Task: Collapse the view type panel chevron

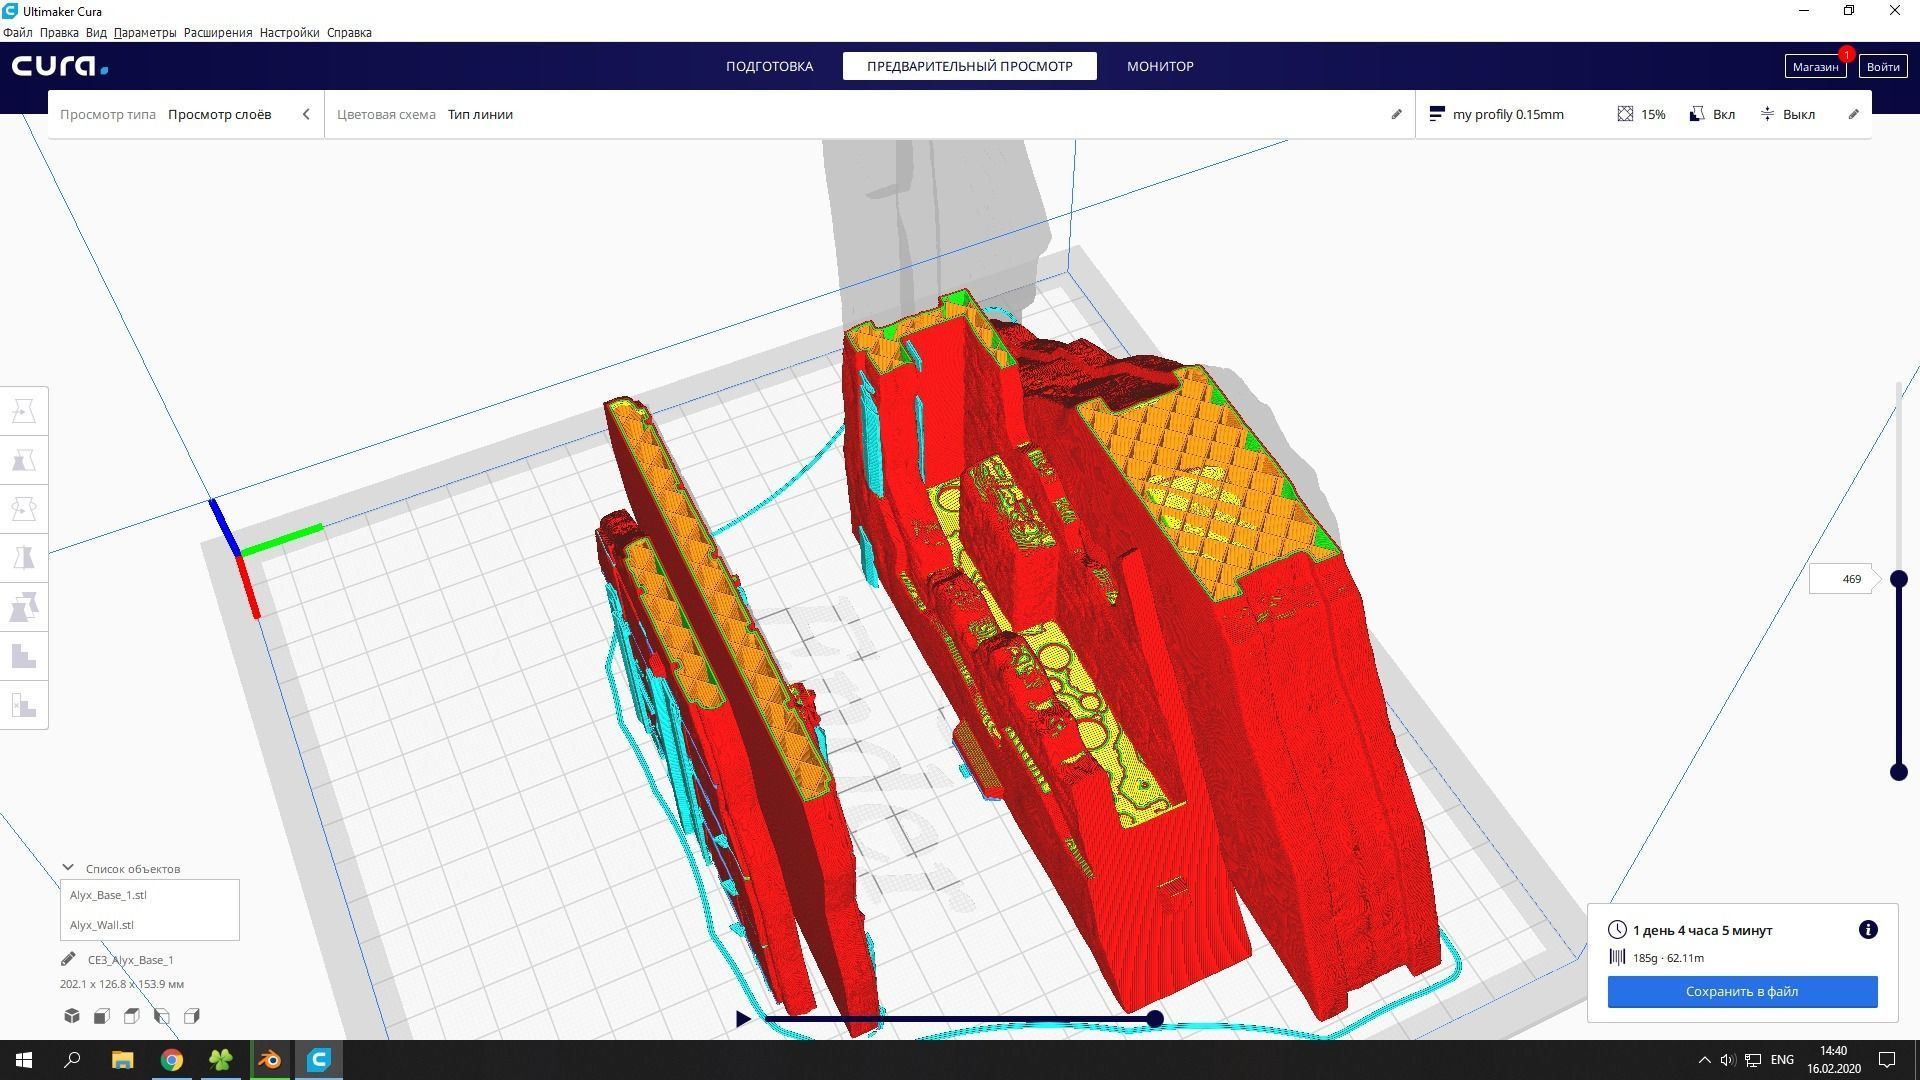Action: [306, 114]
